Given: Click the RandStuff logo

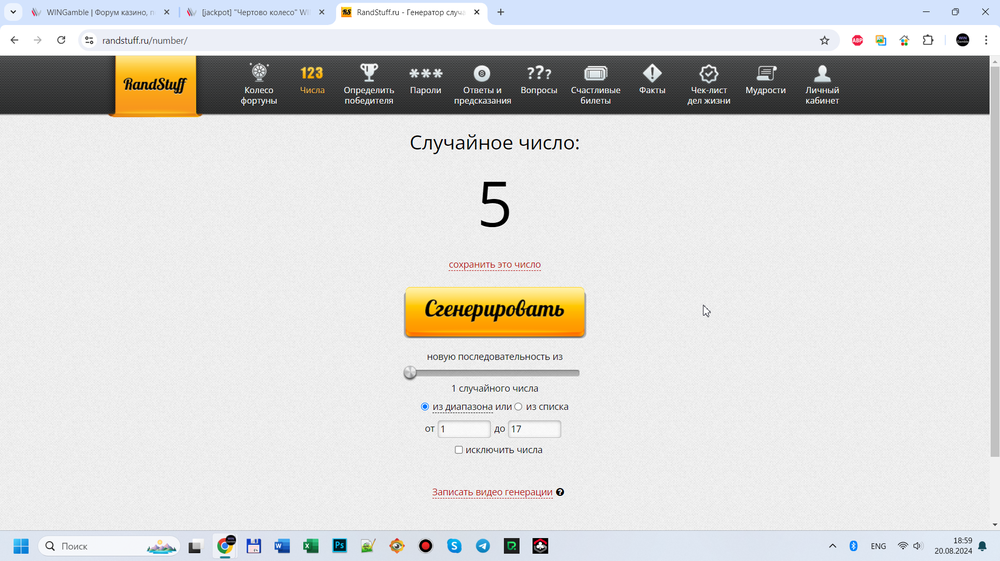Looking at the screenshot, I should [155, 85].
